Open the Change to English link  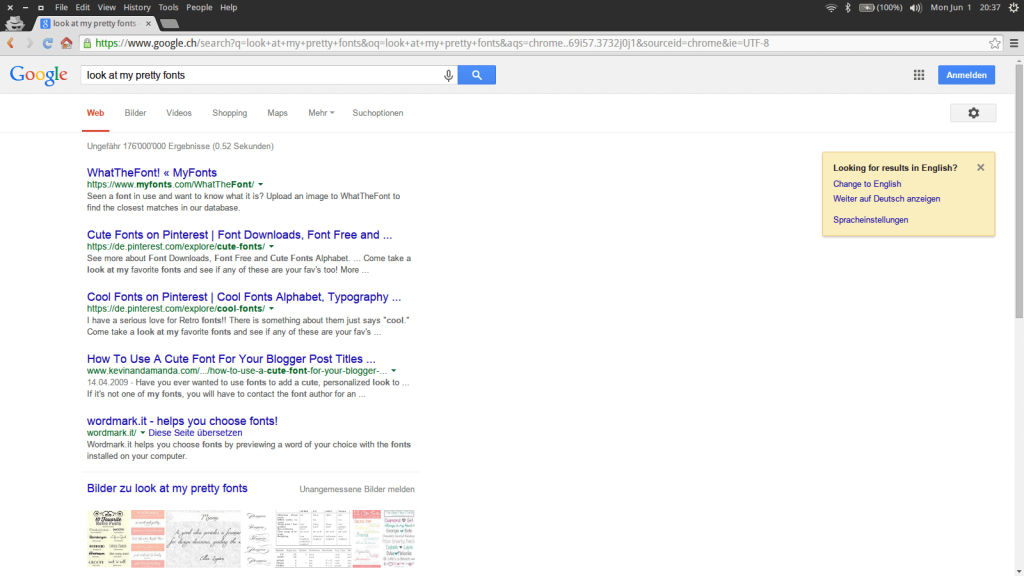coord(867,184)
